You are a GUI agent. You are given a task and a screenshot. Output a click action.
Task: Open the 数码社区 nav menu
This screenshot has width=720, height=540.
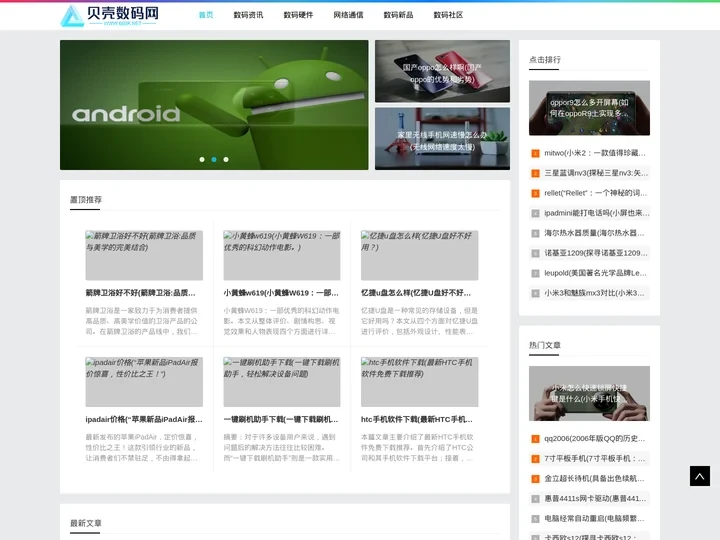click(x=448, y=15)
